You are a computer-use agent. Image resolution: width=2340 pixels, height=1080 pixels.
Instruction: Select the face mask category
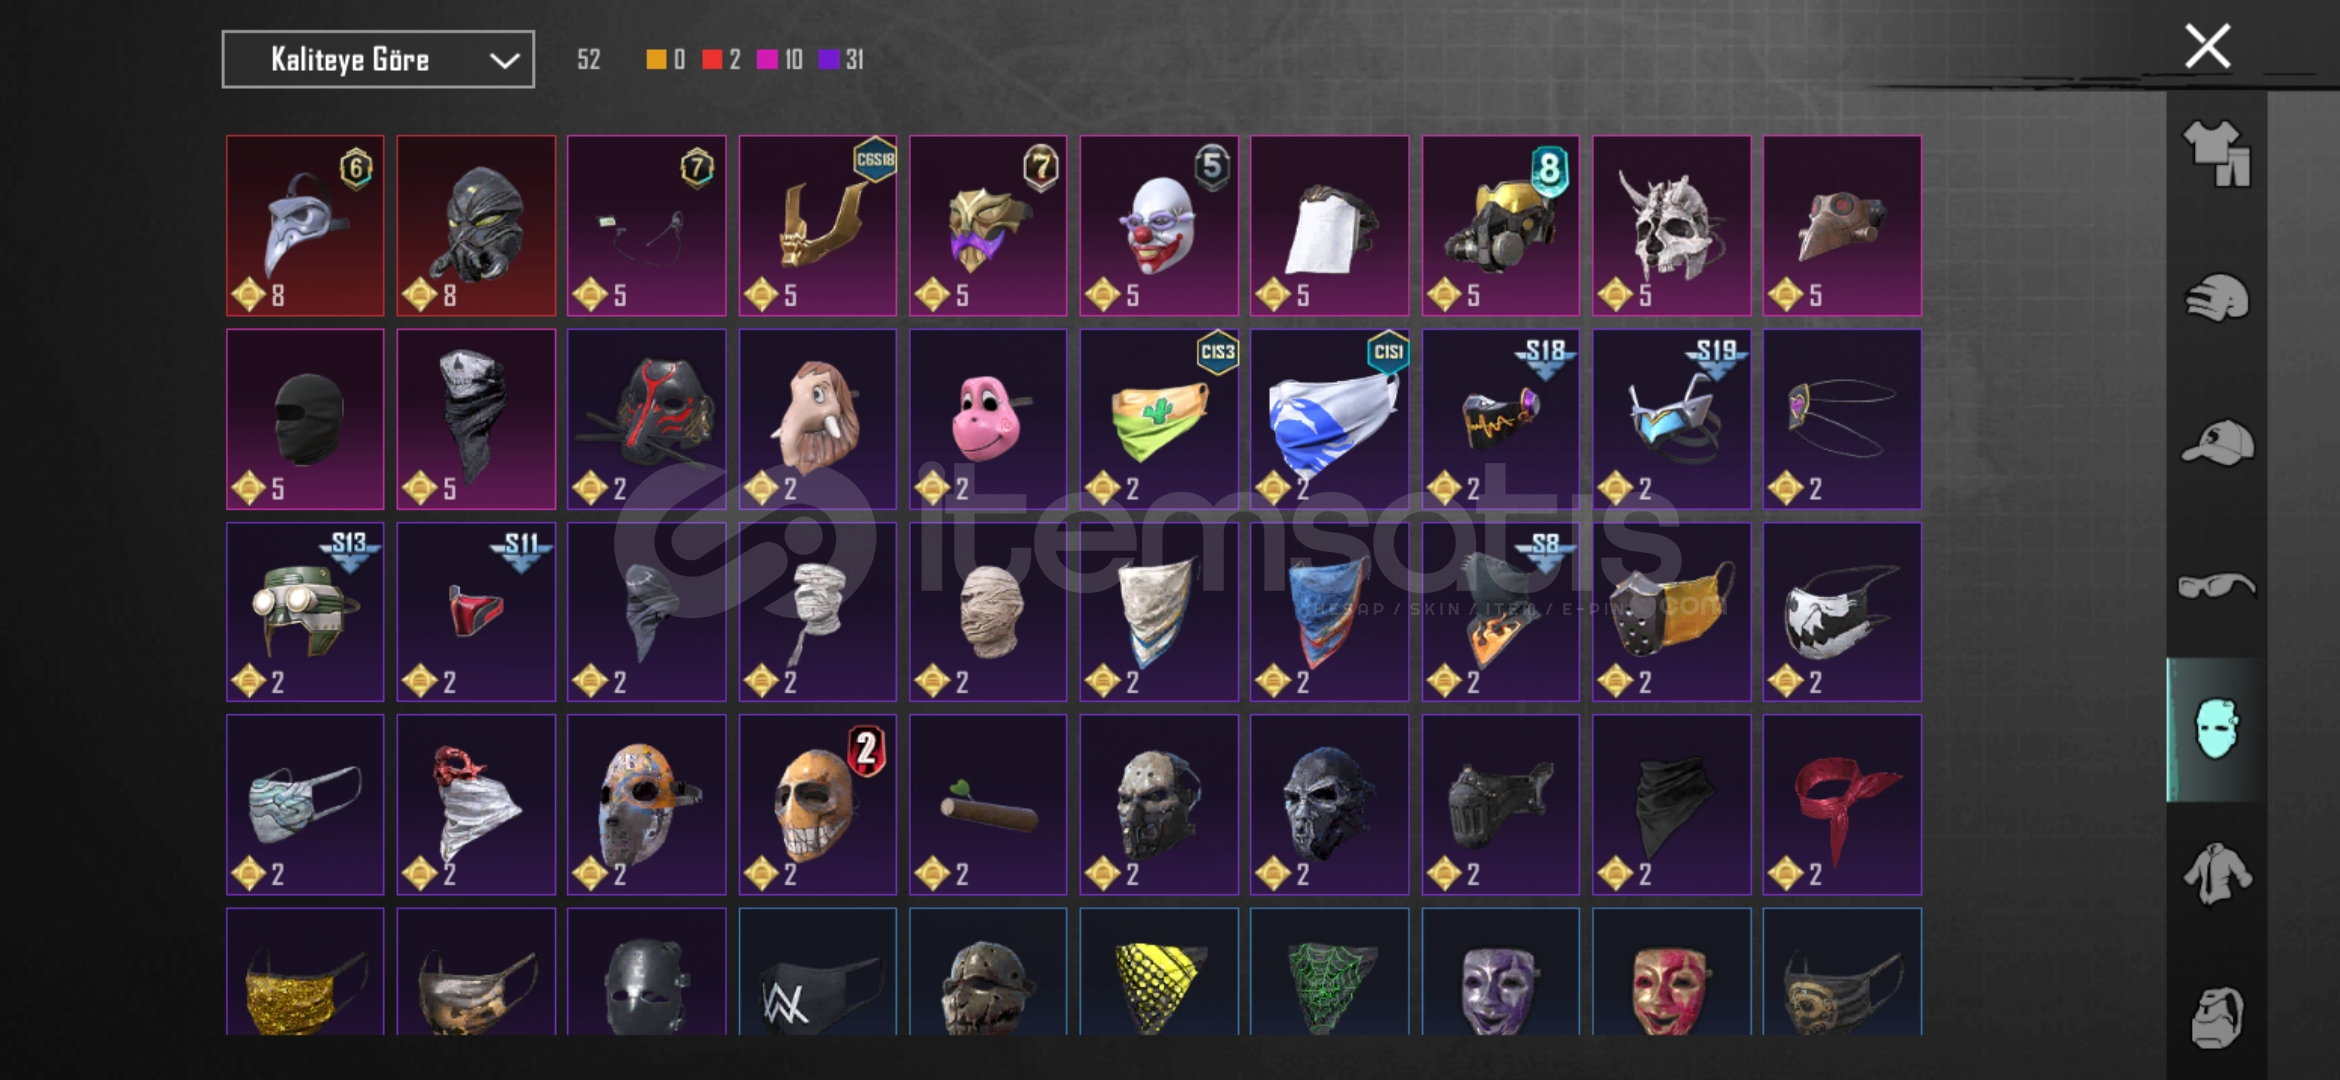click(x=2216, y=729)
